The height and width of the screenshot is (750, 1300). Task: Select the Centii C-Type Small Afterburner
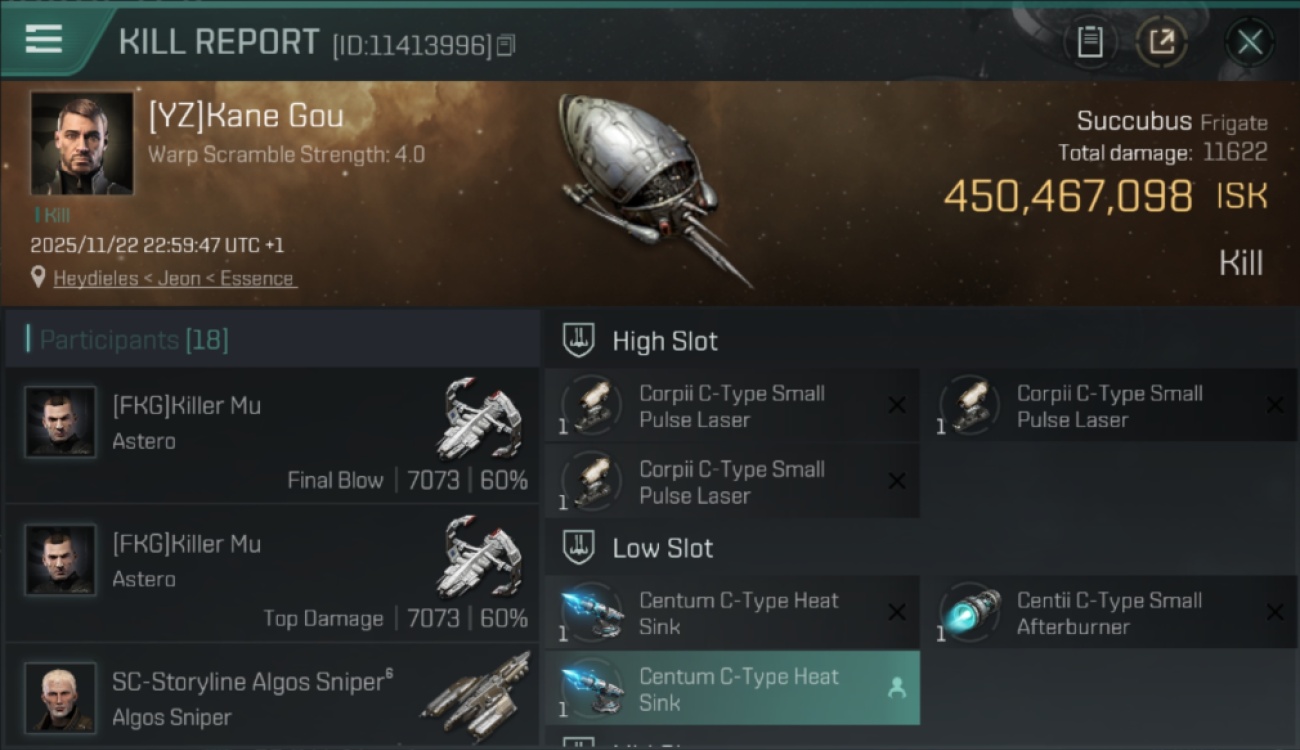[x=1110, y=613]
